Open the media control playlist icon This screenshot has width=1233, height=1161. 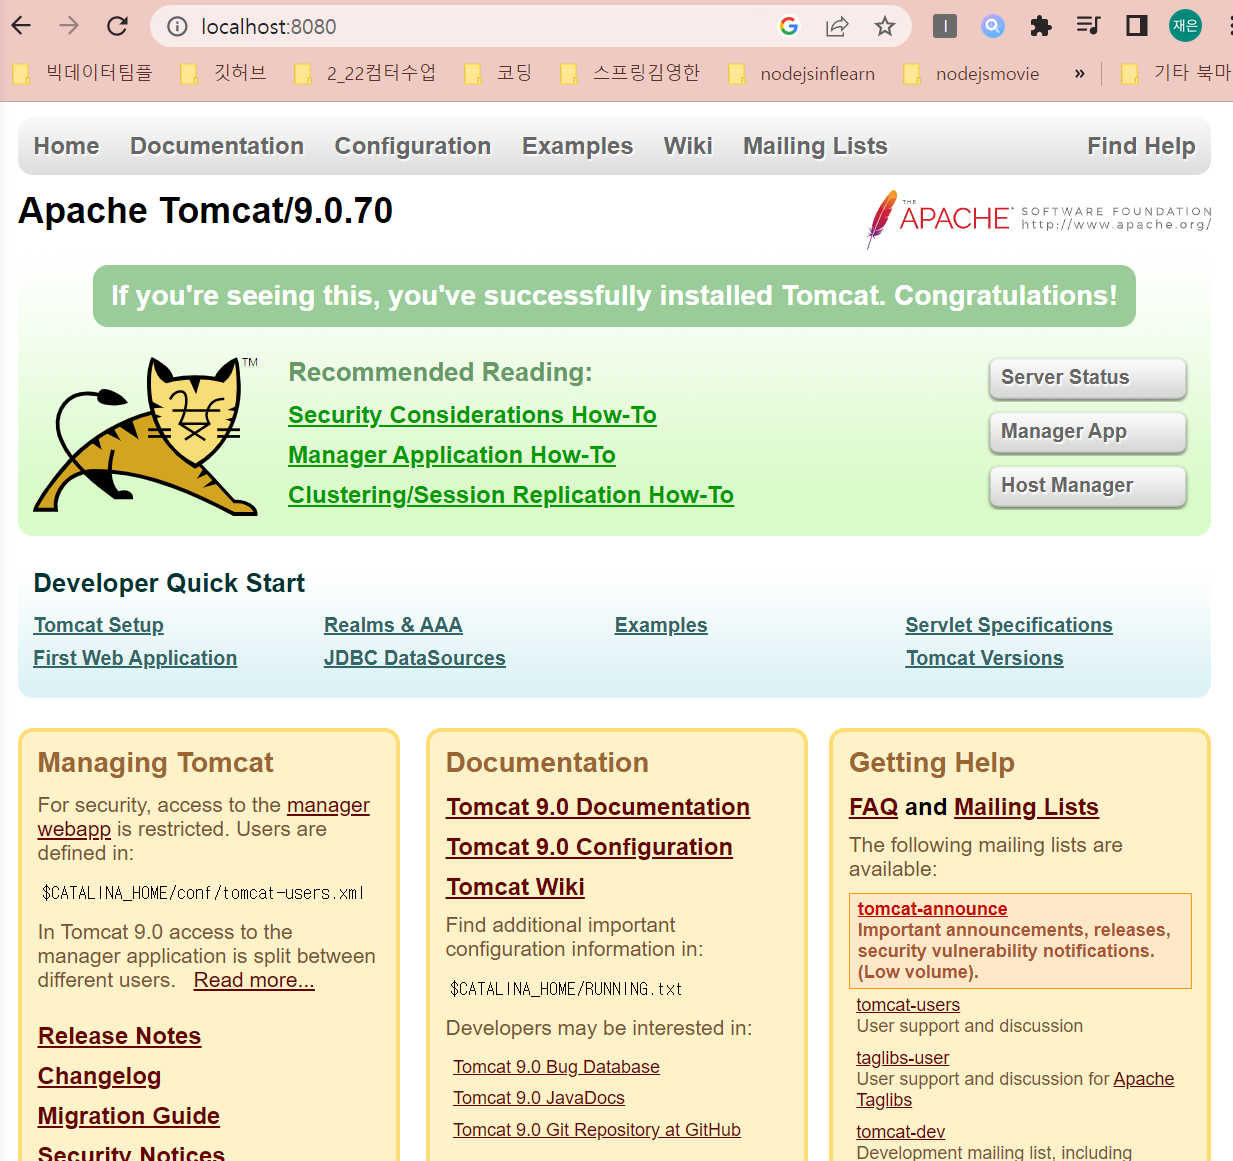click(1088, 26)
